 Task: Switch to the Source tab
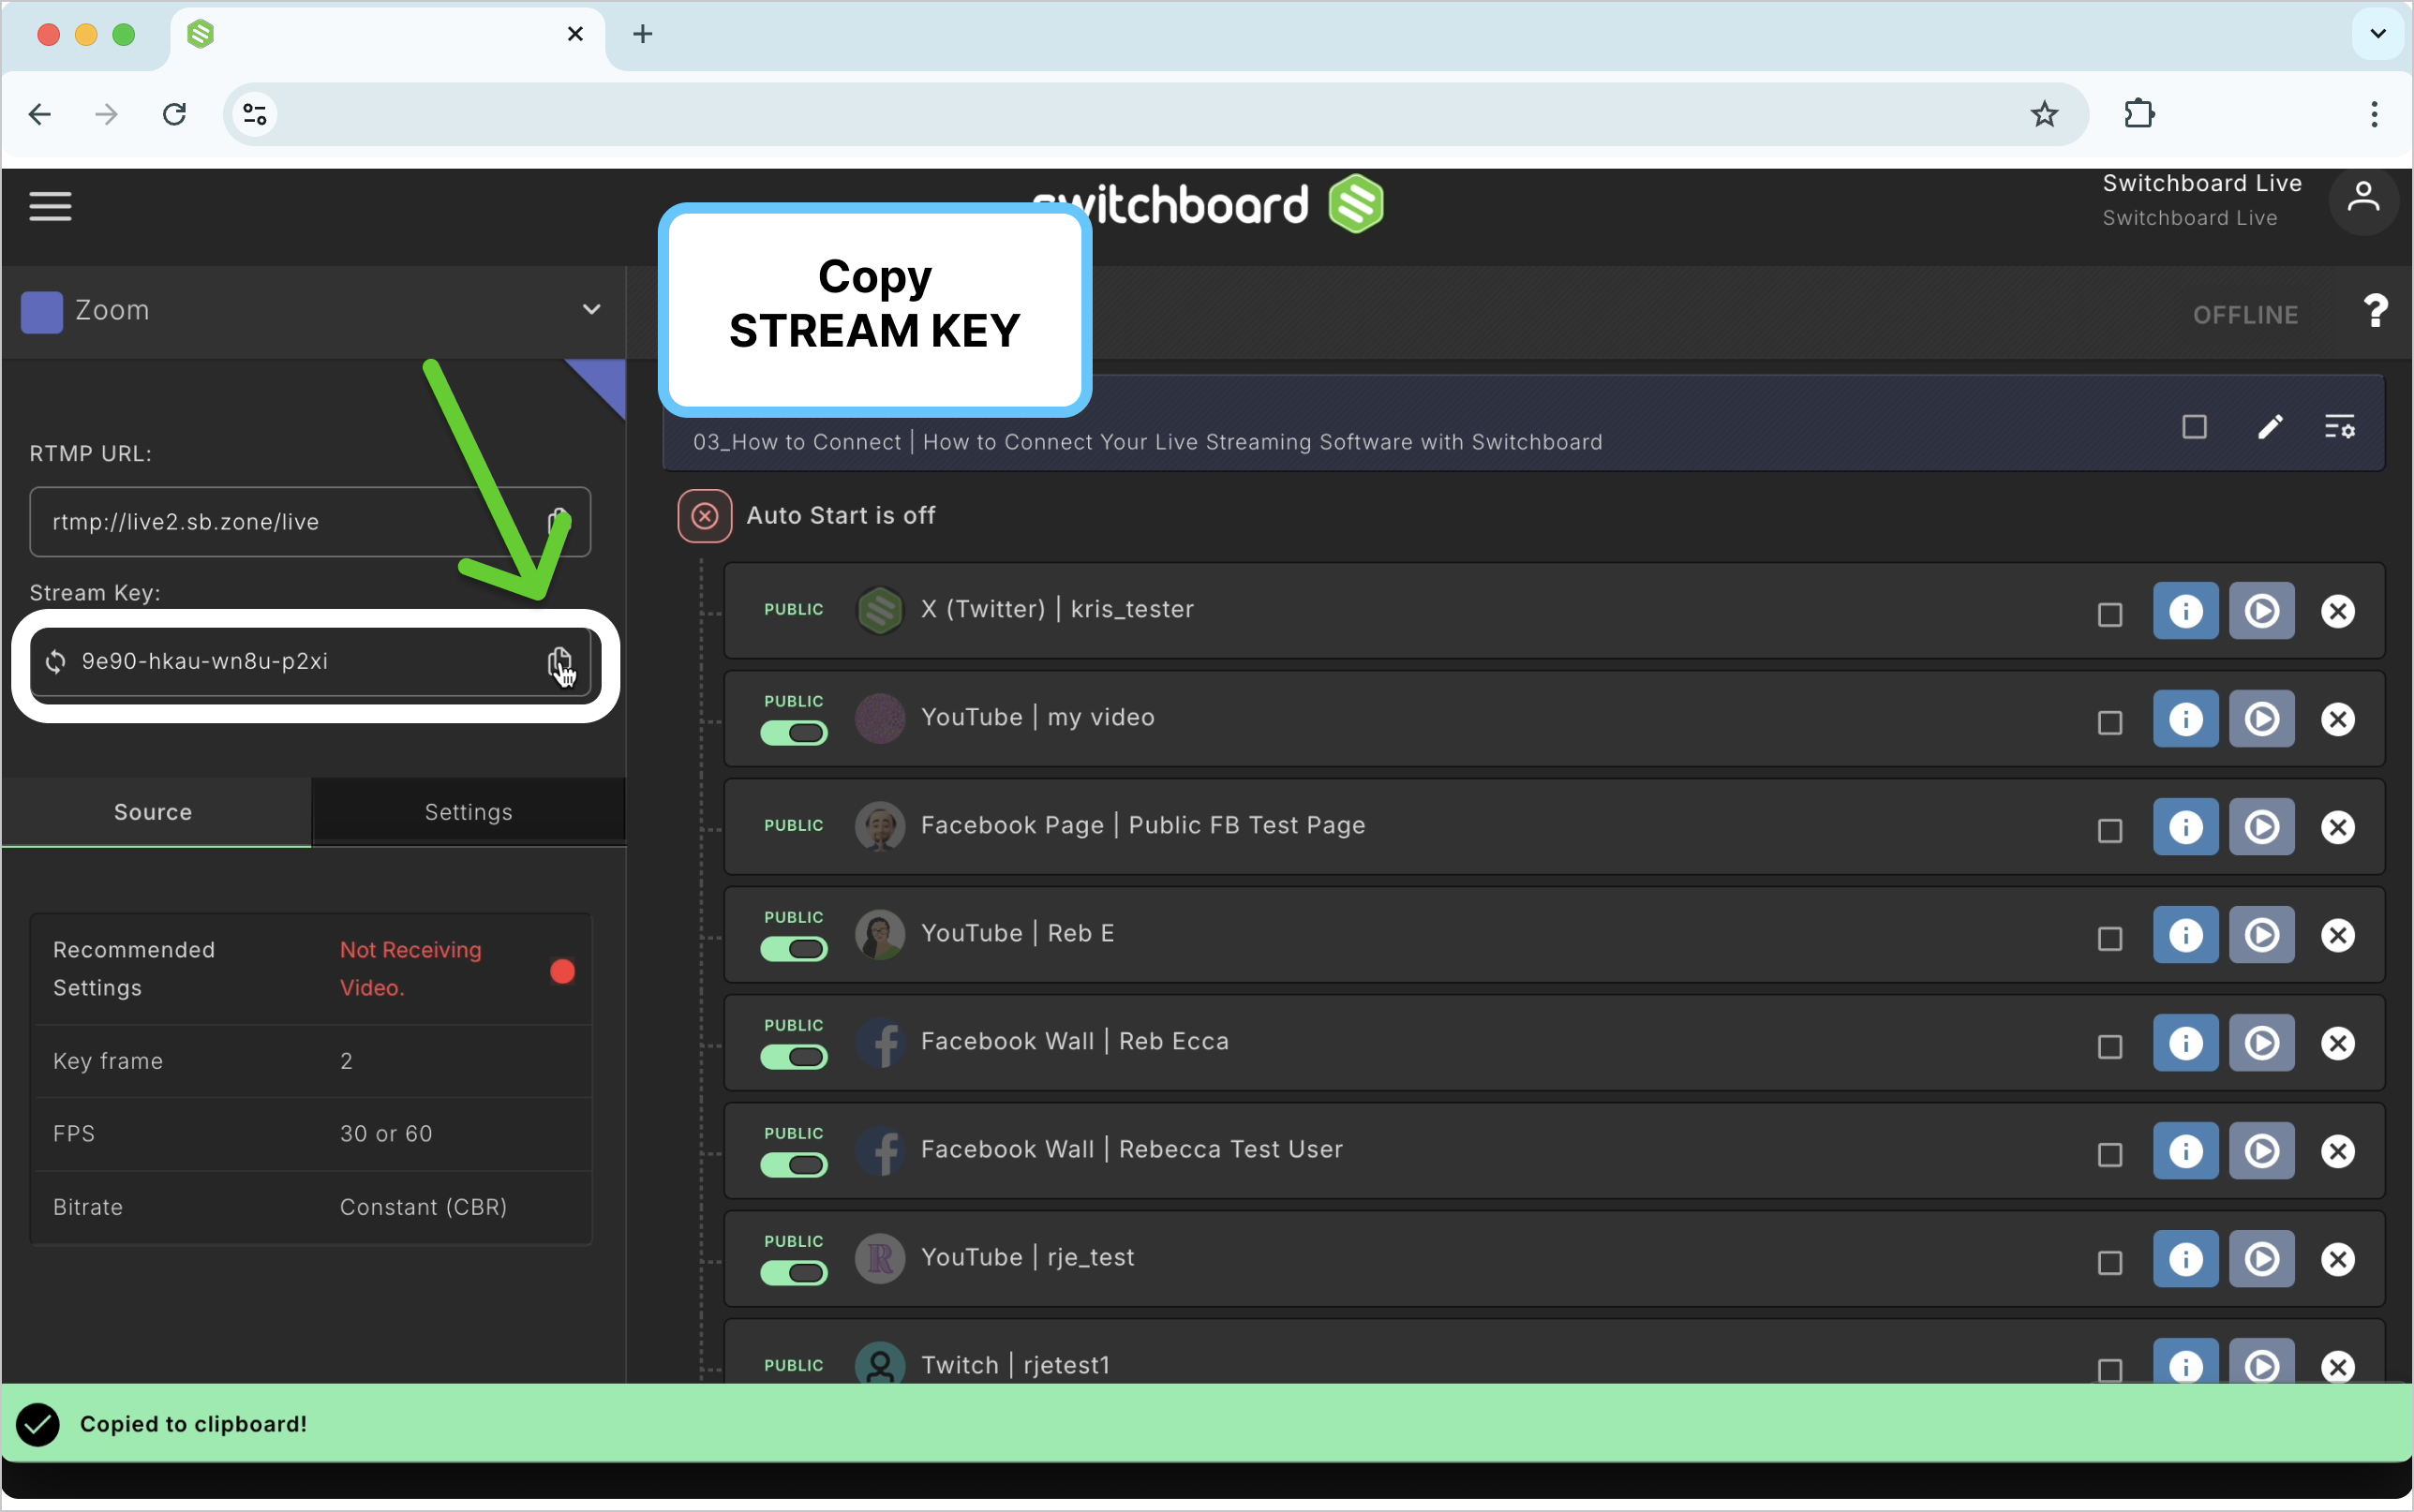(156, 812)
